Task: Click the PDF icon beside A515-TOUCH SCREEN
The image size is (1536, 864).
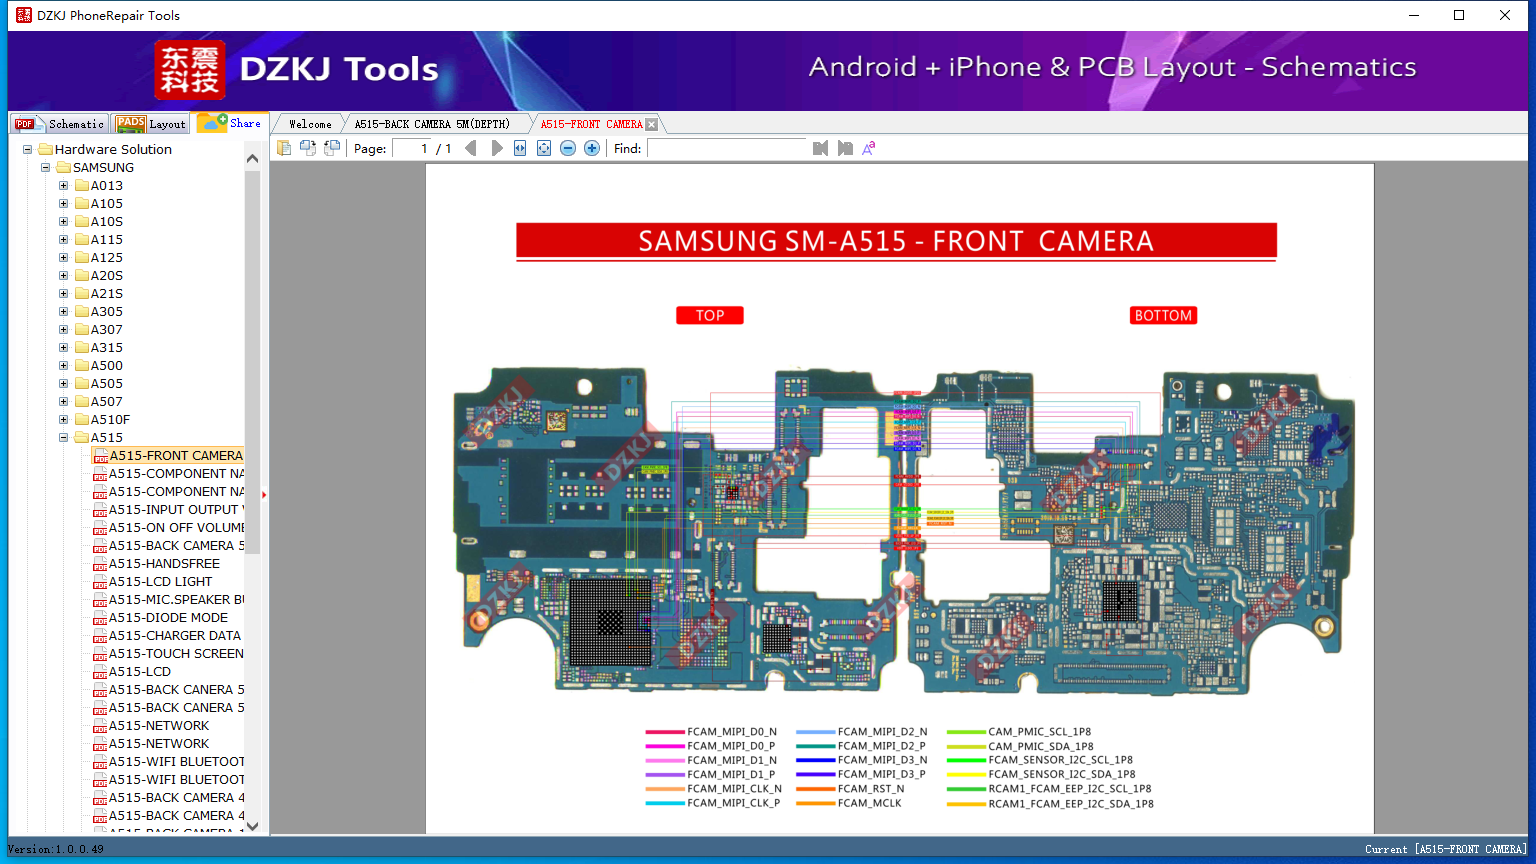Action: pos(100,654)
